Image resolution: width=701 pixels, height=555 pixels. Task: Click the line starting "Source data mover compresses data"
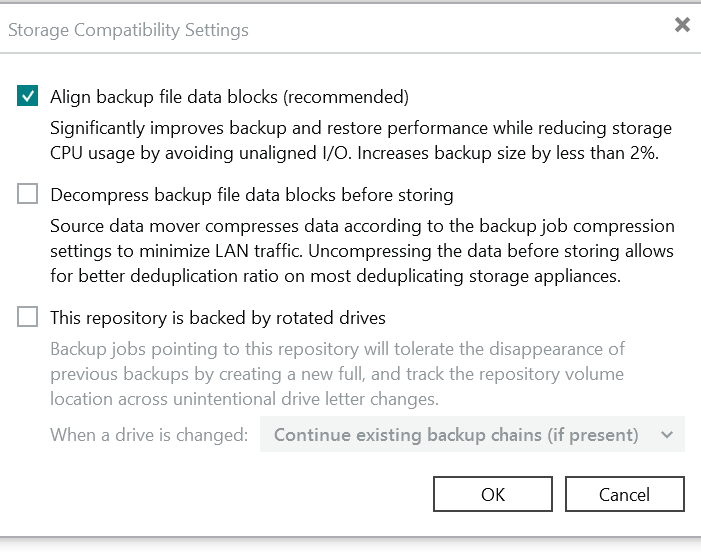[x=362, y=226]
